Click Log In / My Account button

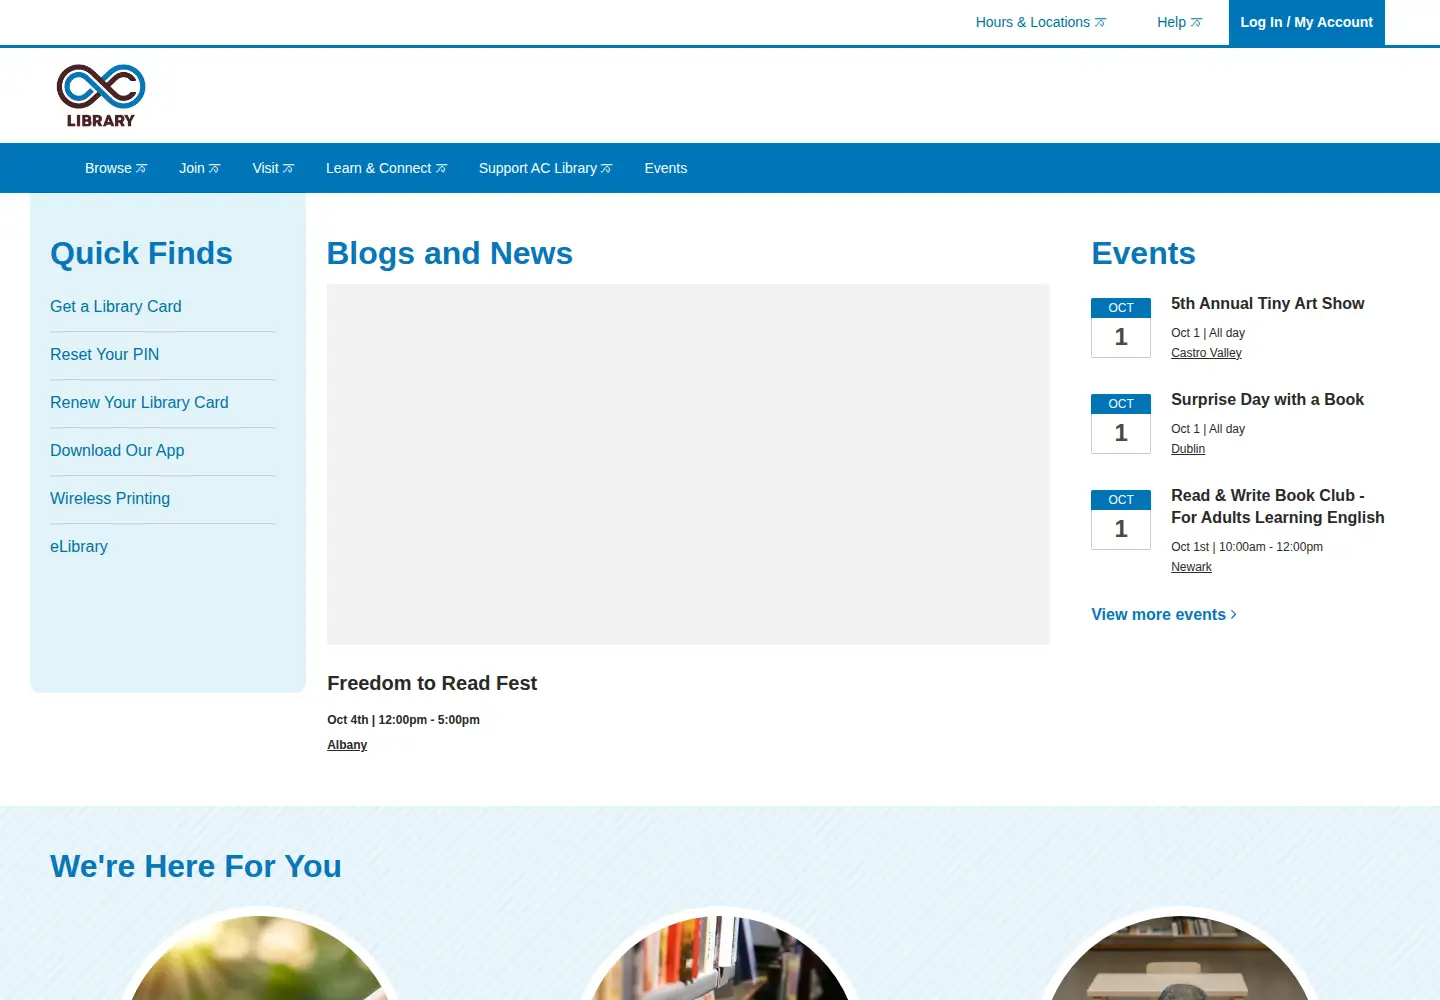point(1306,22)
